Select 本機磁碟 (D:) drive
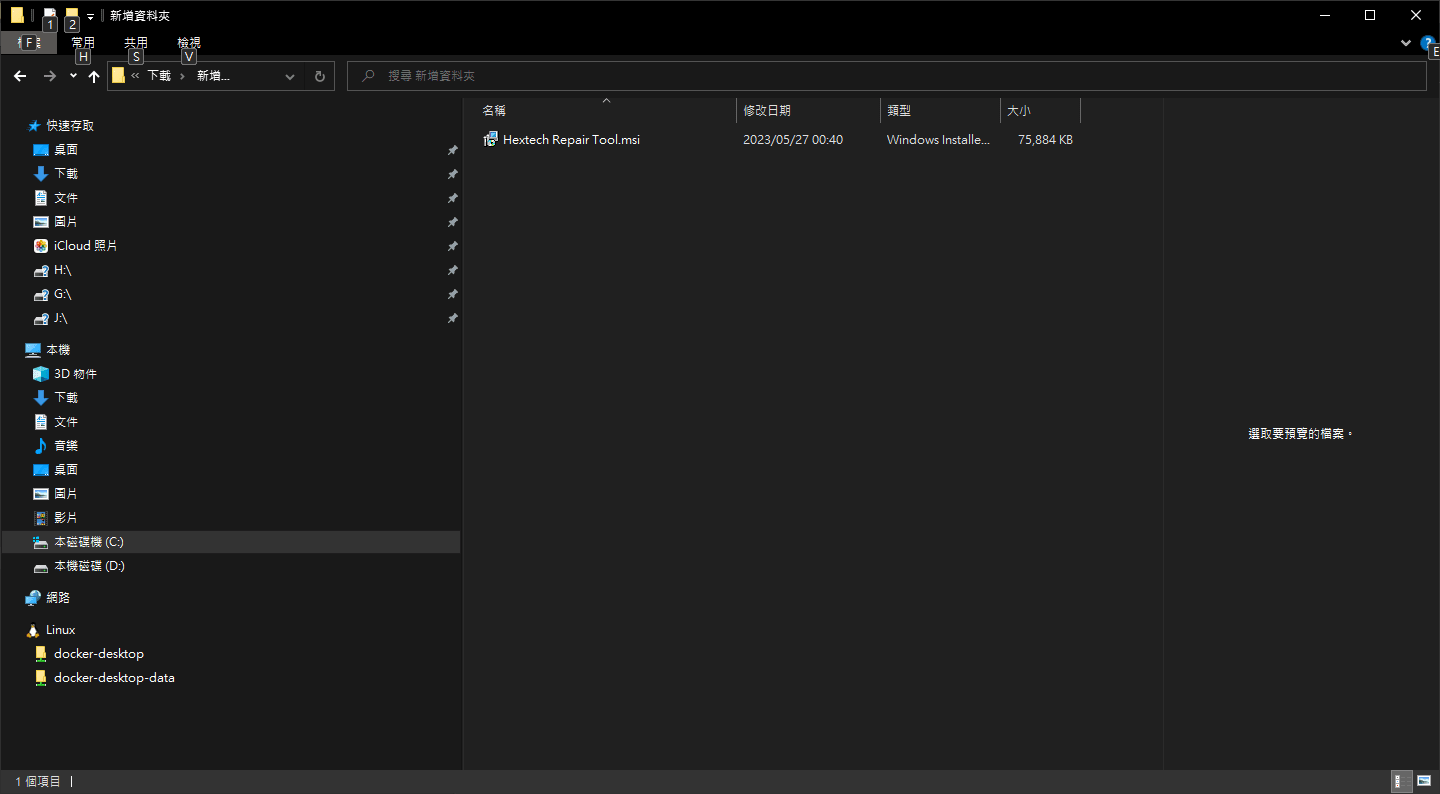 pyautogui.click(x=89, y=566)
